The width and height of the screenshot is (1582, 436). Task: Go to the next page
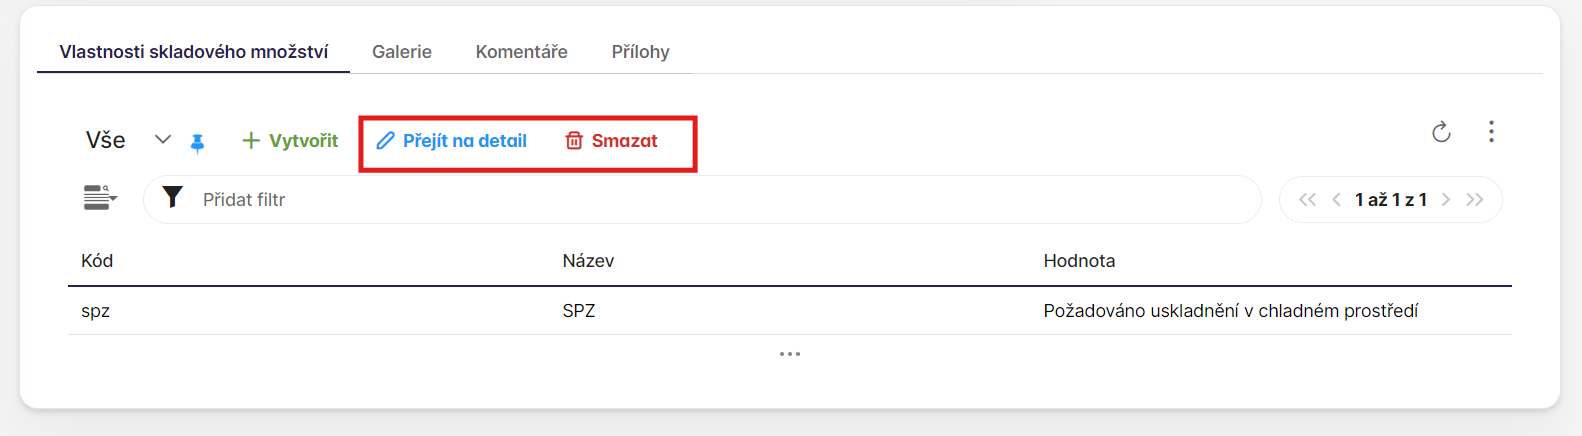[x=1446, y=200]
